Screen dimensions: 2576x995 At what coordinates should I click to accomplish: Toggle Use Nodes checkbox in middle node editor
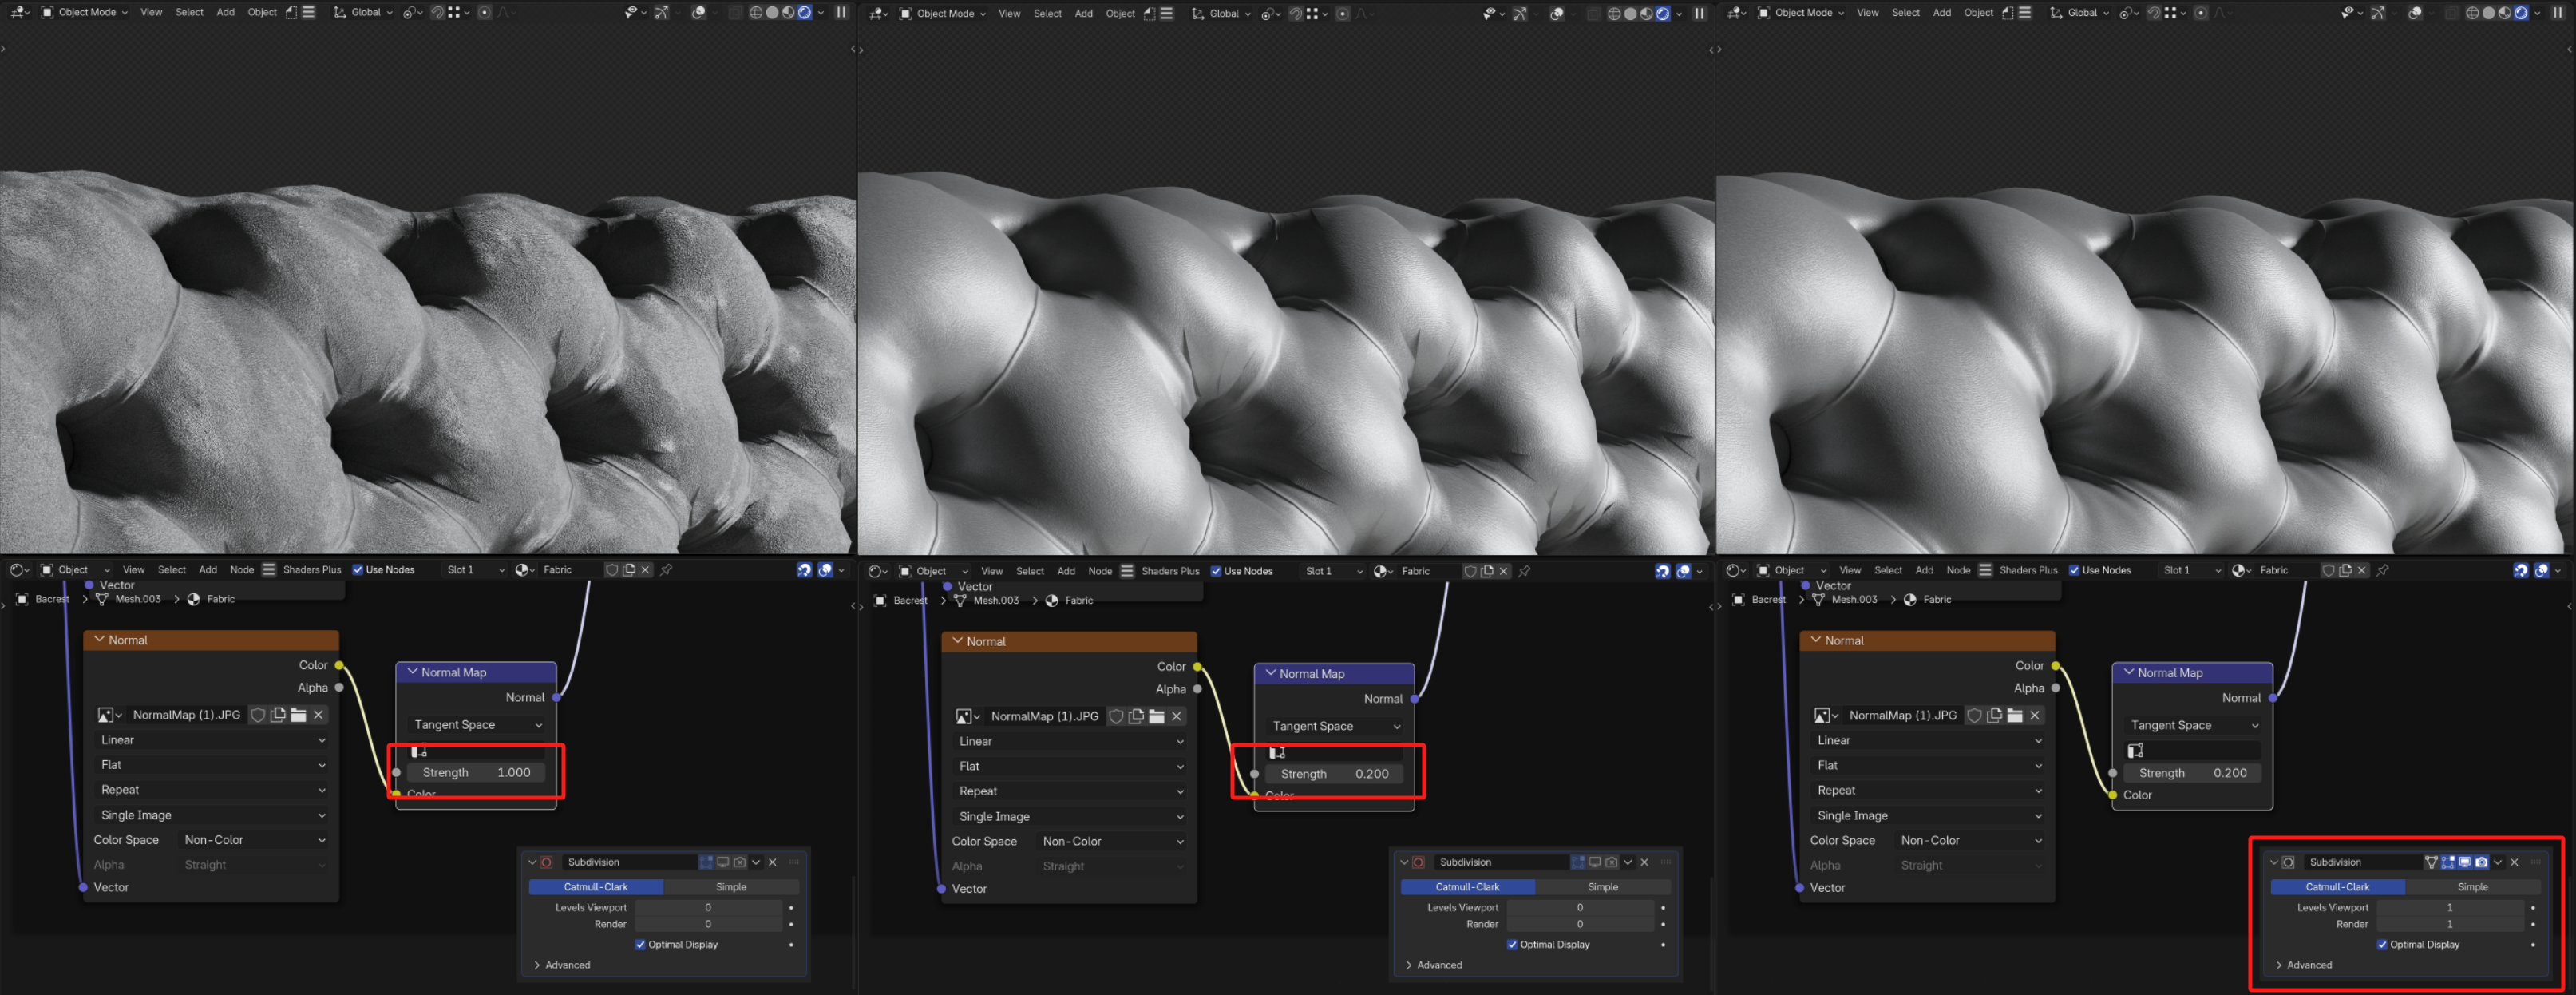(1216, 571)
